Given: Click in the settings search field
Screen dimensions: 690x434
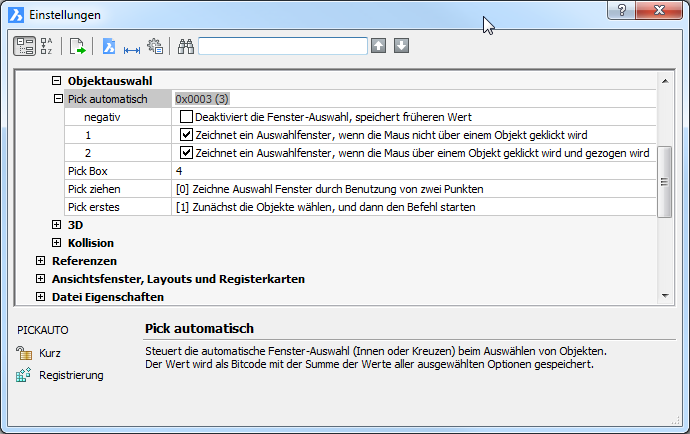Looking at the screenshot, I should (x=282, y=46).
